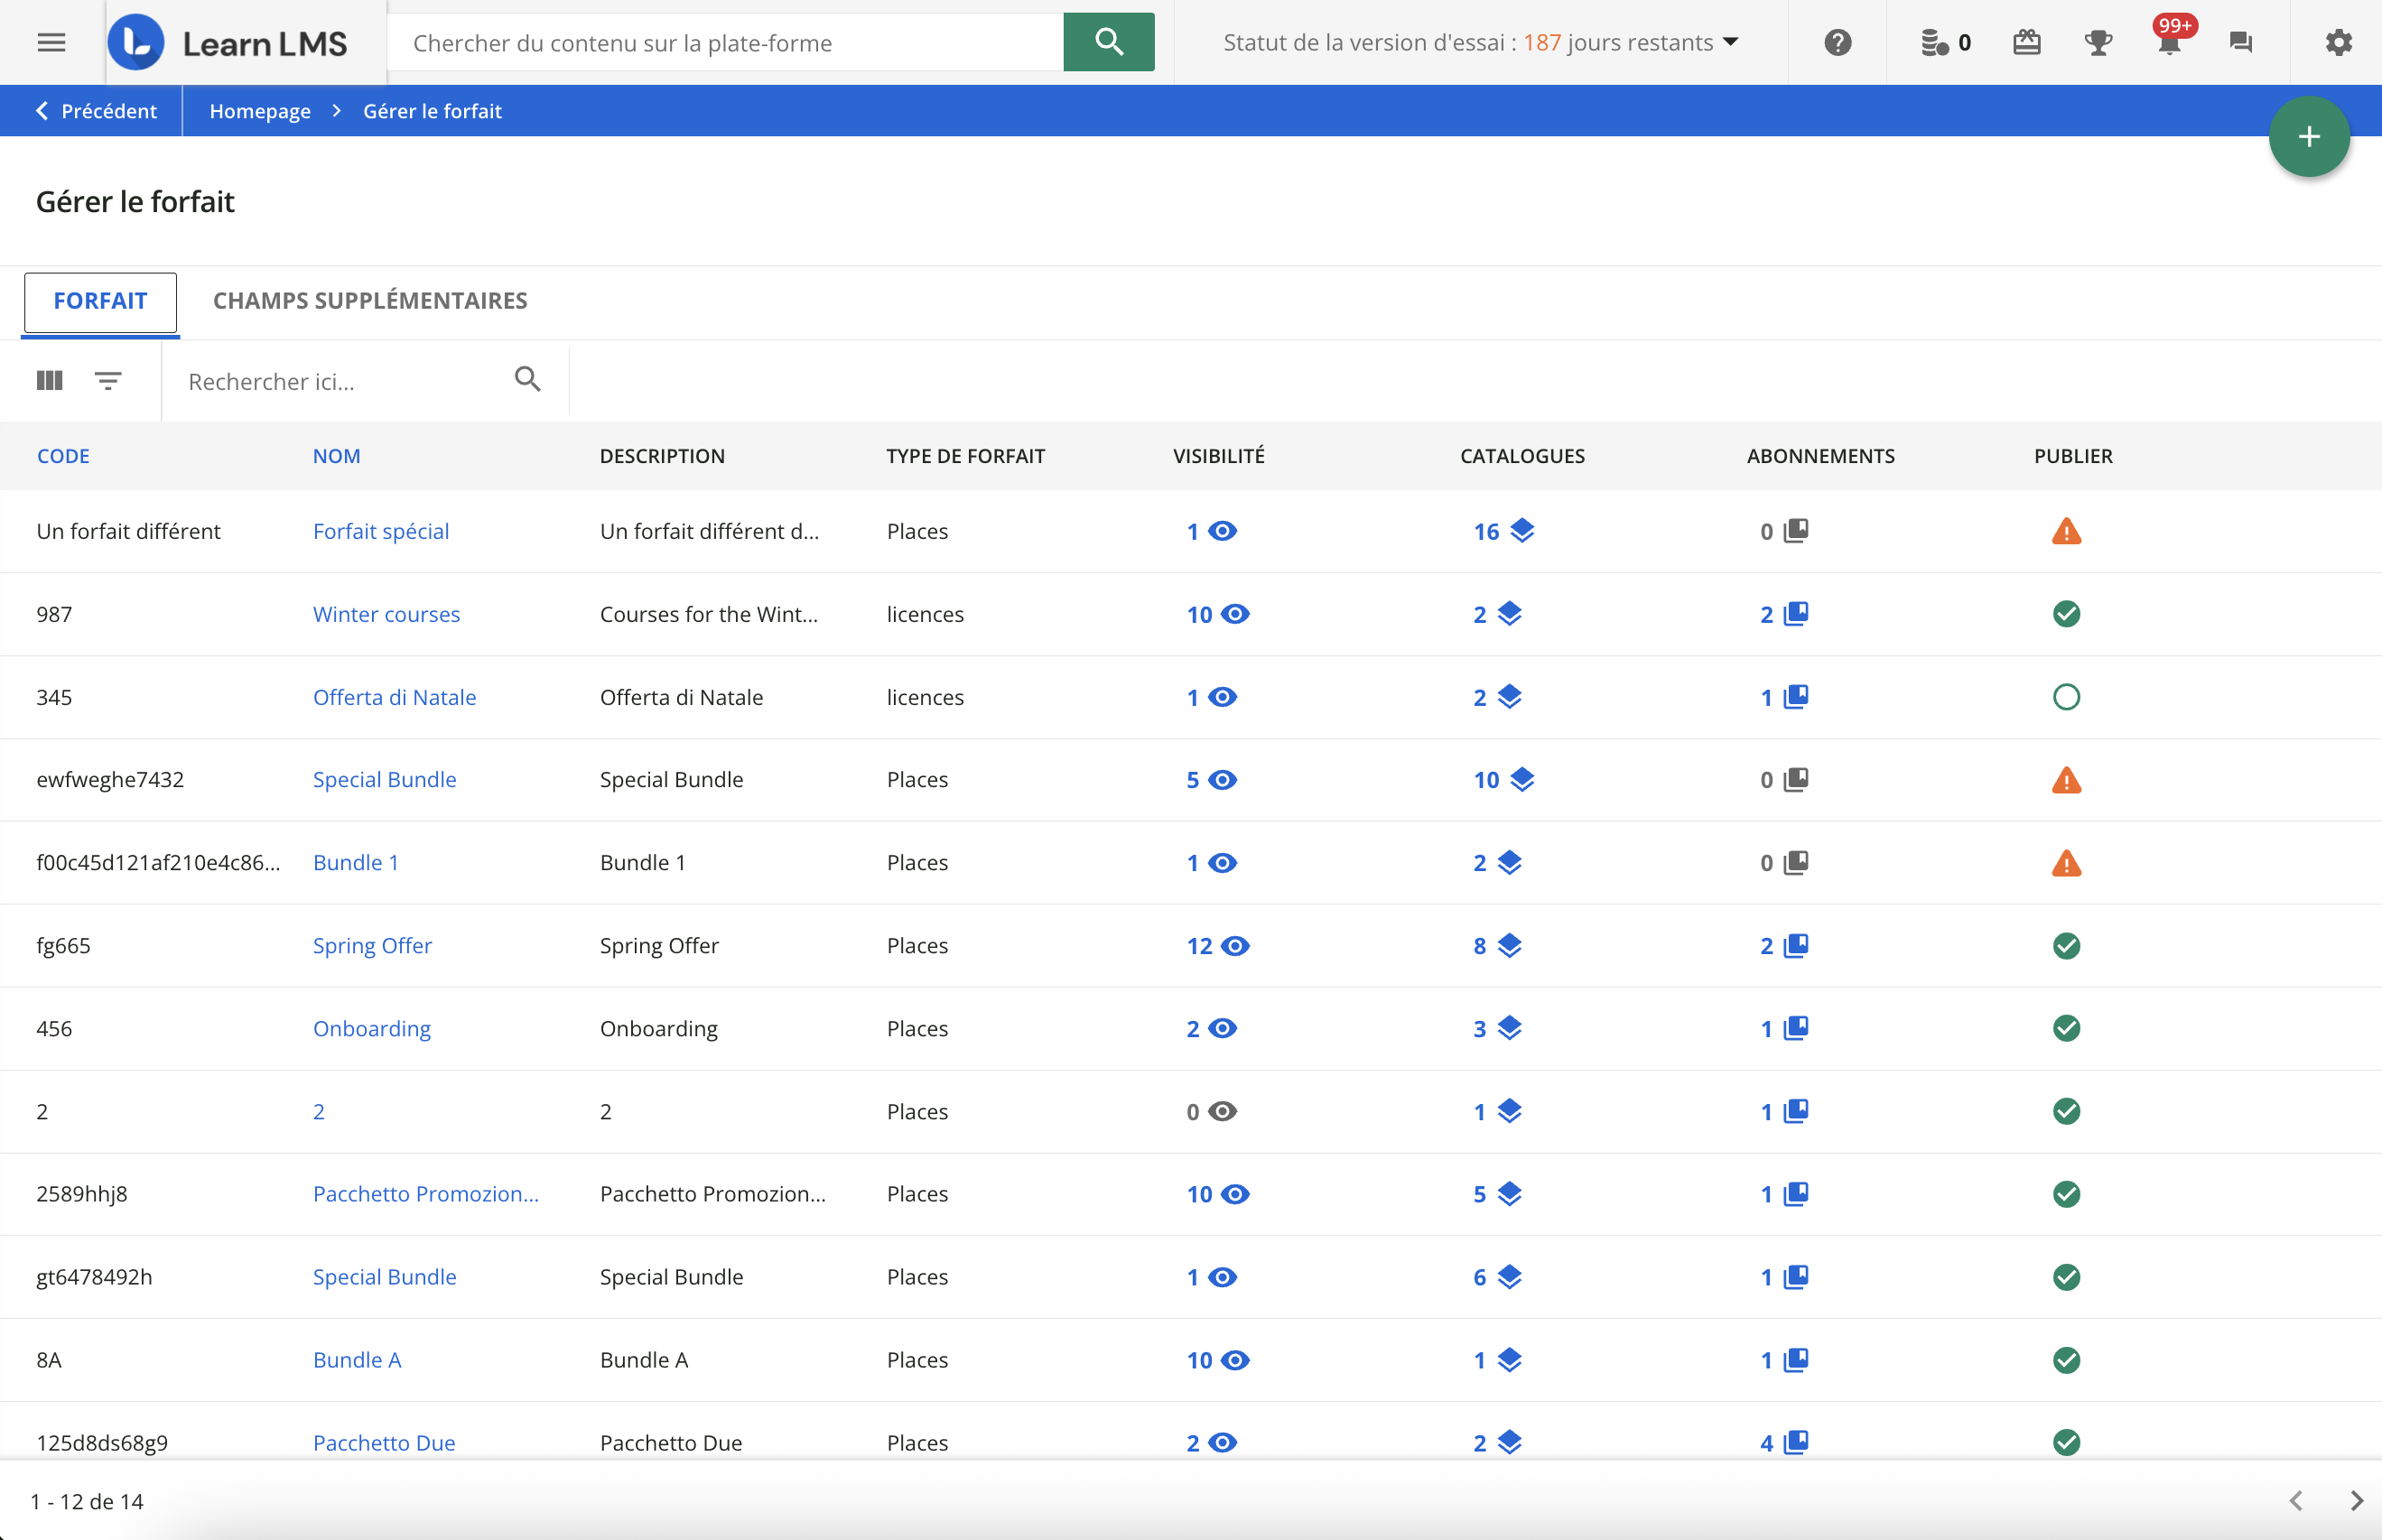This screenshot has height=1540, width=2382.
Task: Toggle publish status for Onboarding
Action: tap(2066, 1028)
